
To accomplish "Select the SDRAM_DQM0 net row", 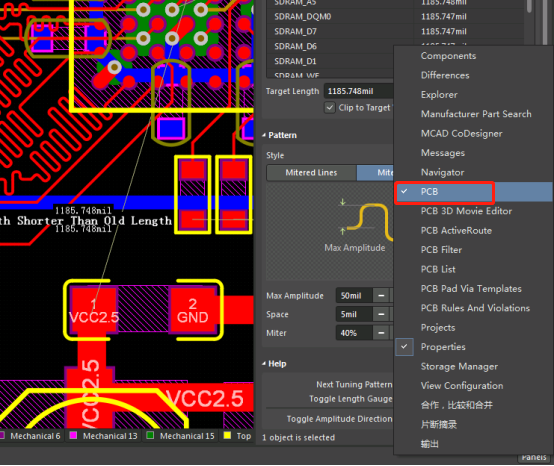I will tap(396, 17).
